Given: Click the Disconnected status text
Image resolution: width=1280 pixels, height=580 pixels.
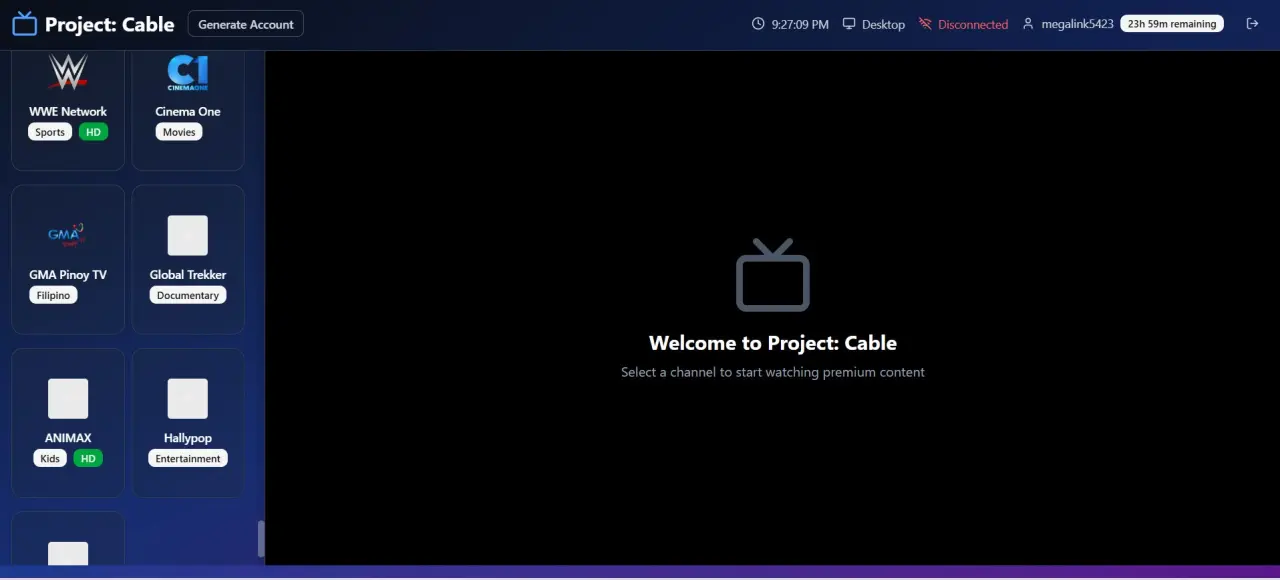Looking at the screenshot, I should click(x=973, y=24).
